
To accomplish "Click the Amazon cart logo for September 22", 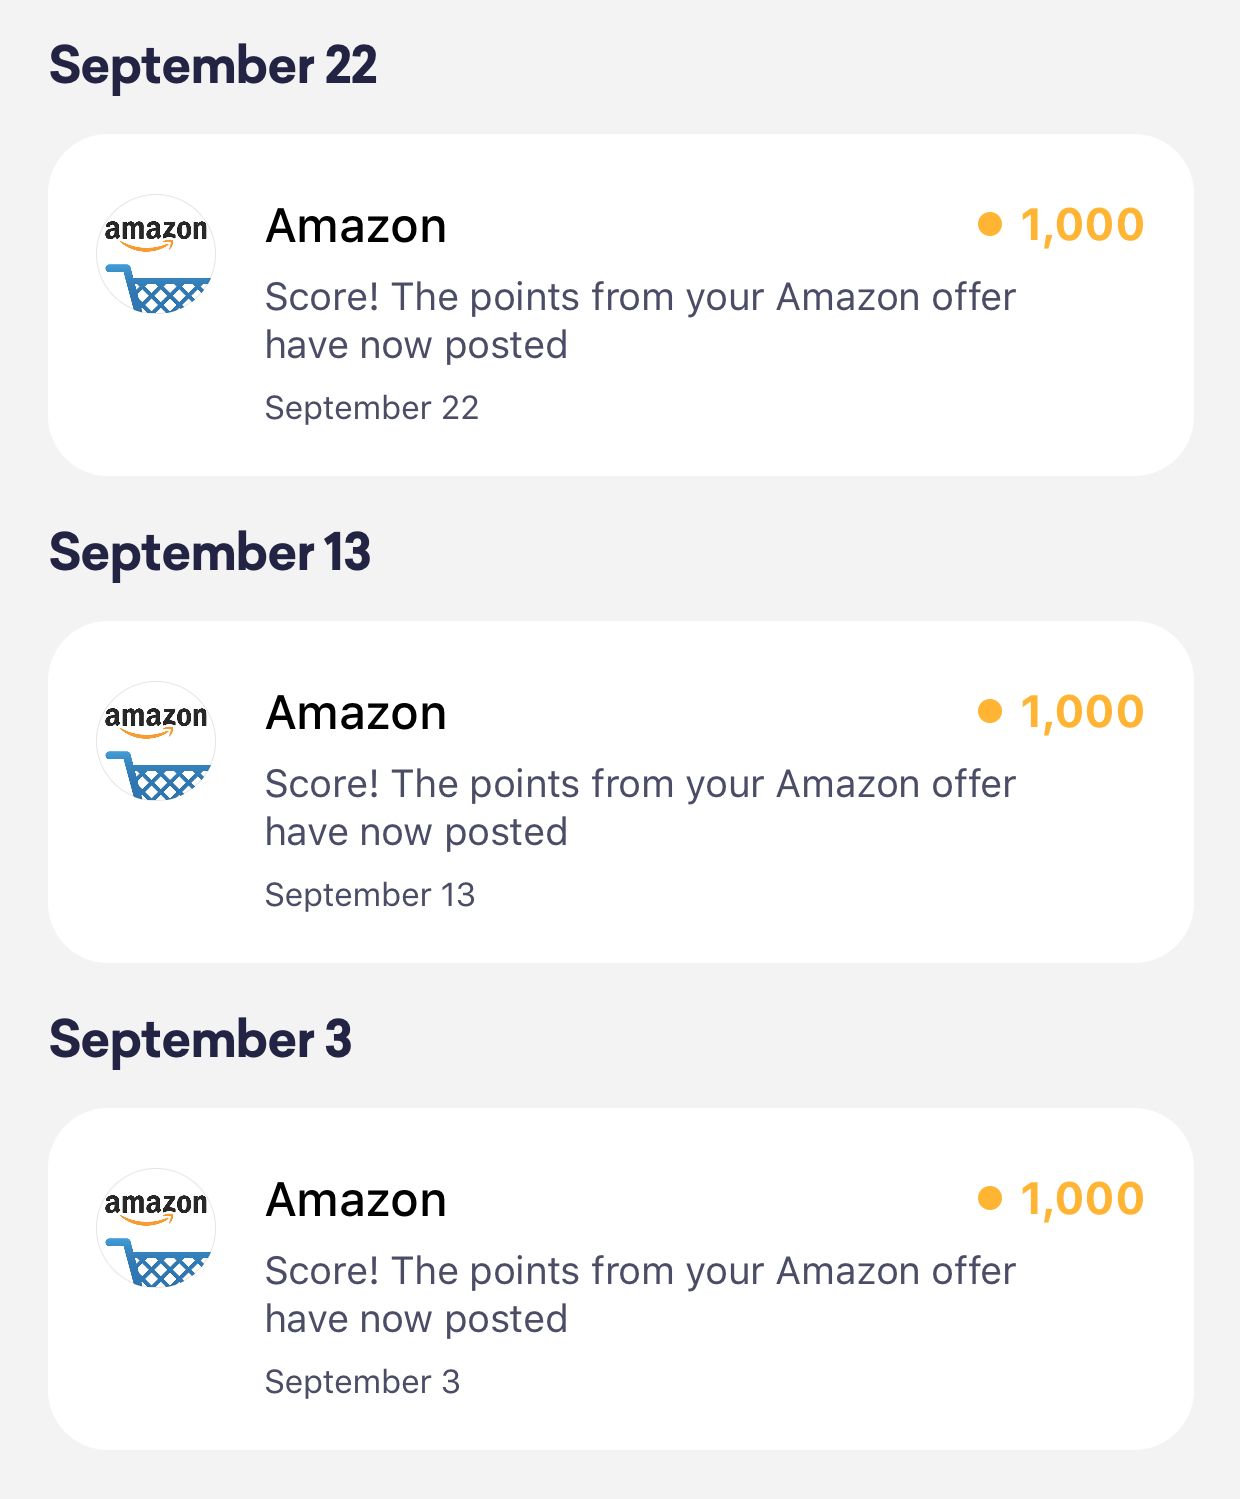I will point(156,255).
